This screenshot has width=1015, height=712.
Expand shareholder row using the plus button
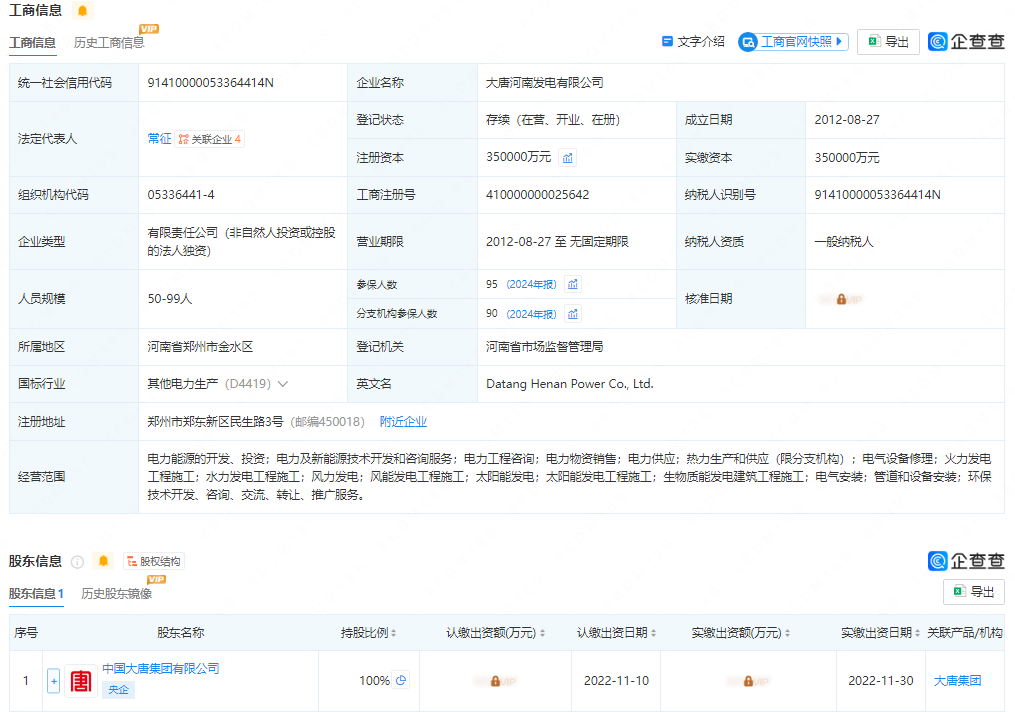pos(52,680)
